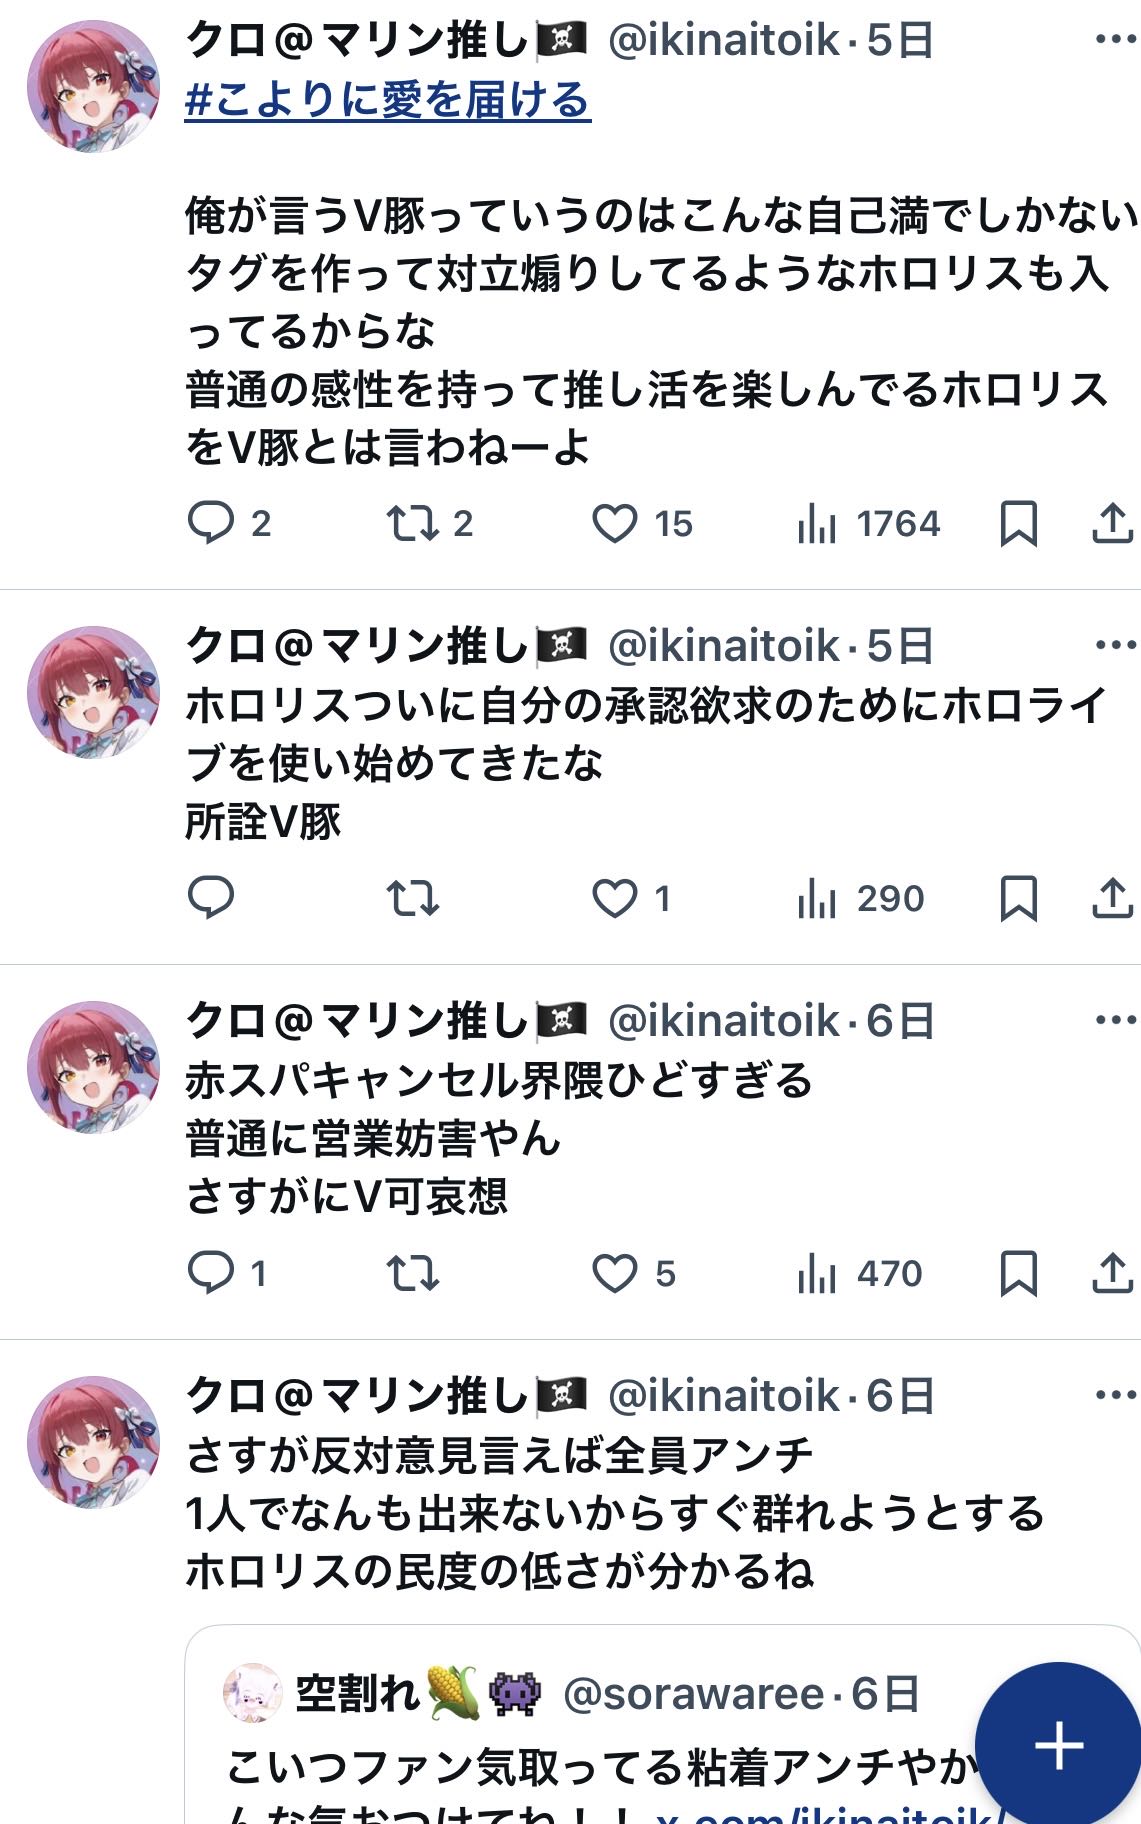Image resolution: width=1141 pixels, height=1824 pixels.
Task: Compose a new post with plus button
Action: coord(1058,1745)
